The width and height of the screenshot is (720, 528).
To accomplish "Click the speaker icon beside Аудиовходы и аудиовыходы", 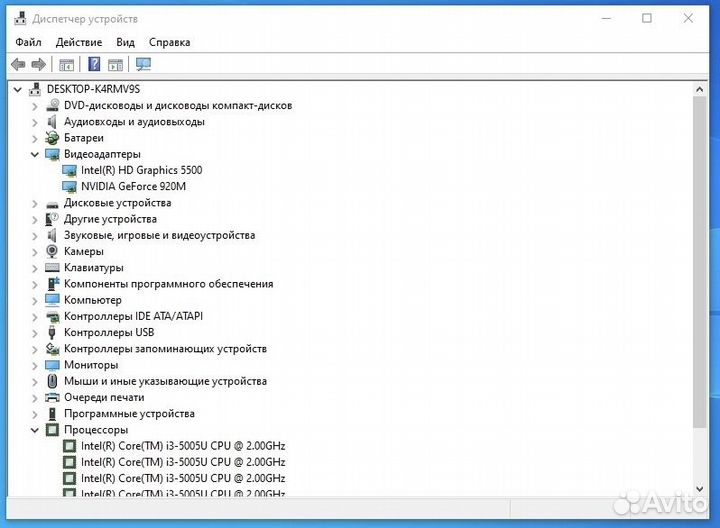I will pos(52,122).
